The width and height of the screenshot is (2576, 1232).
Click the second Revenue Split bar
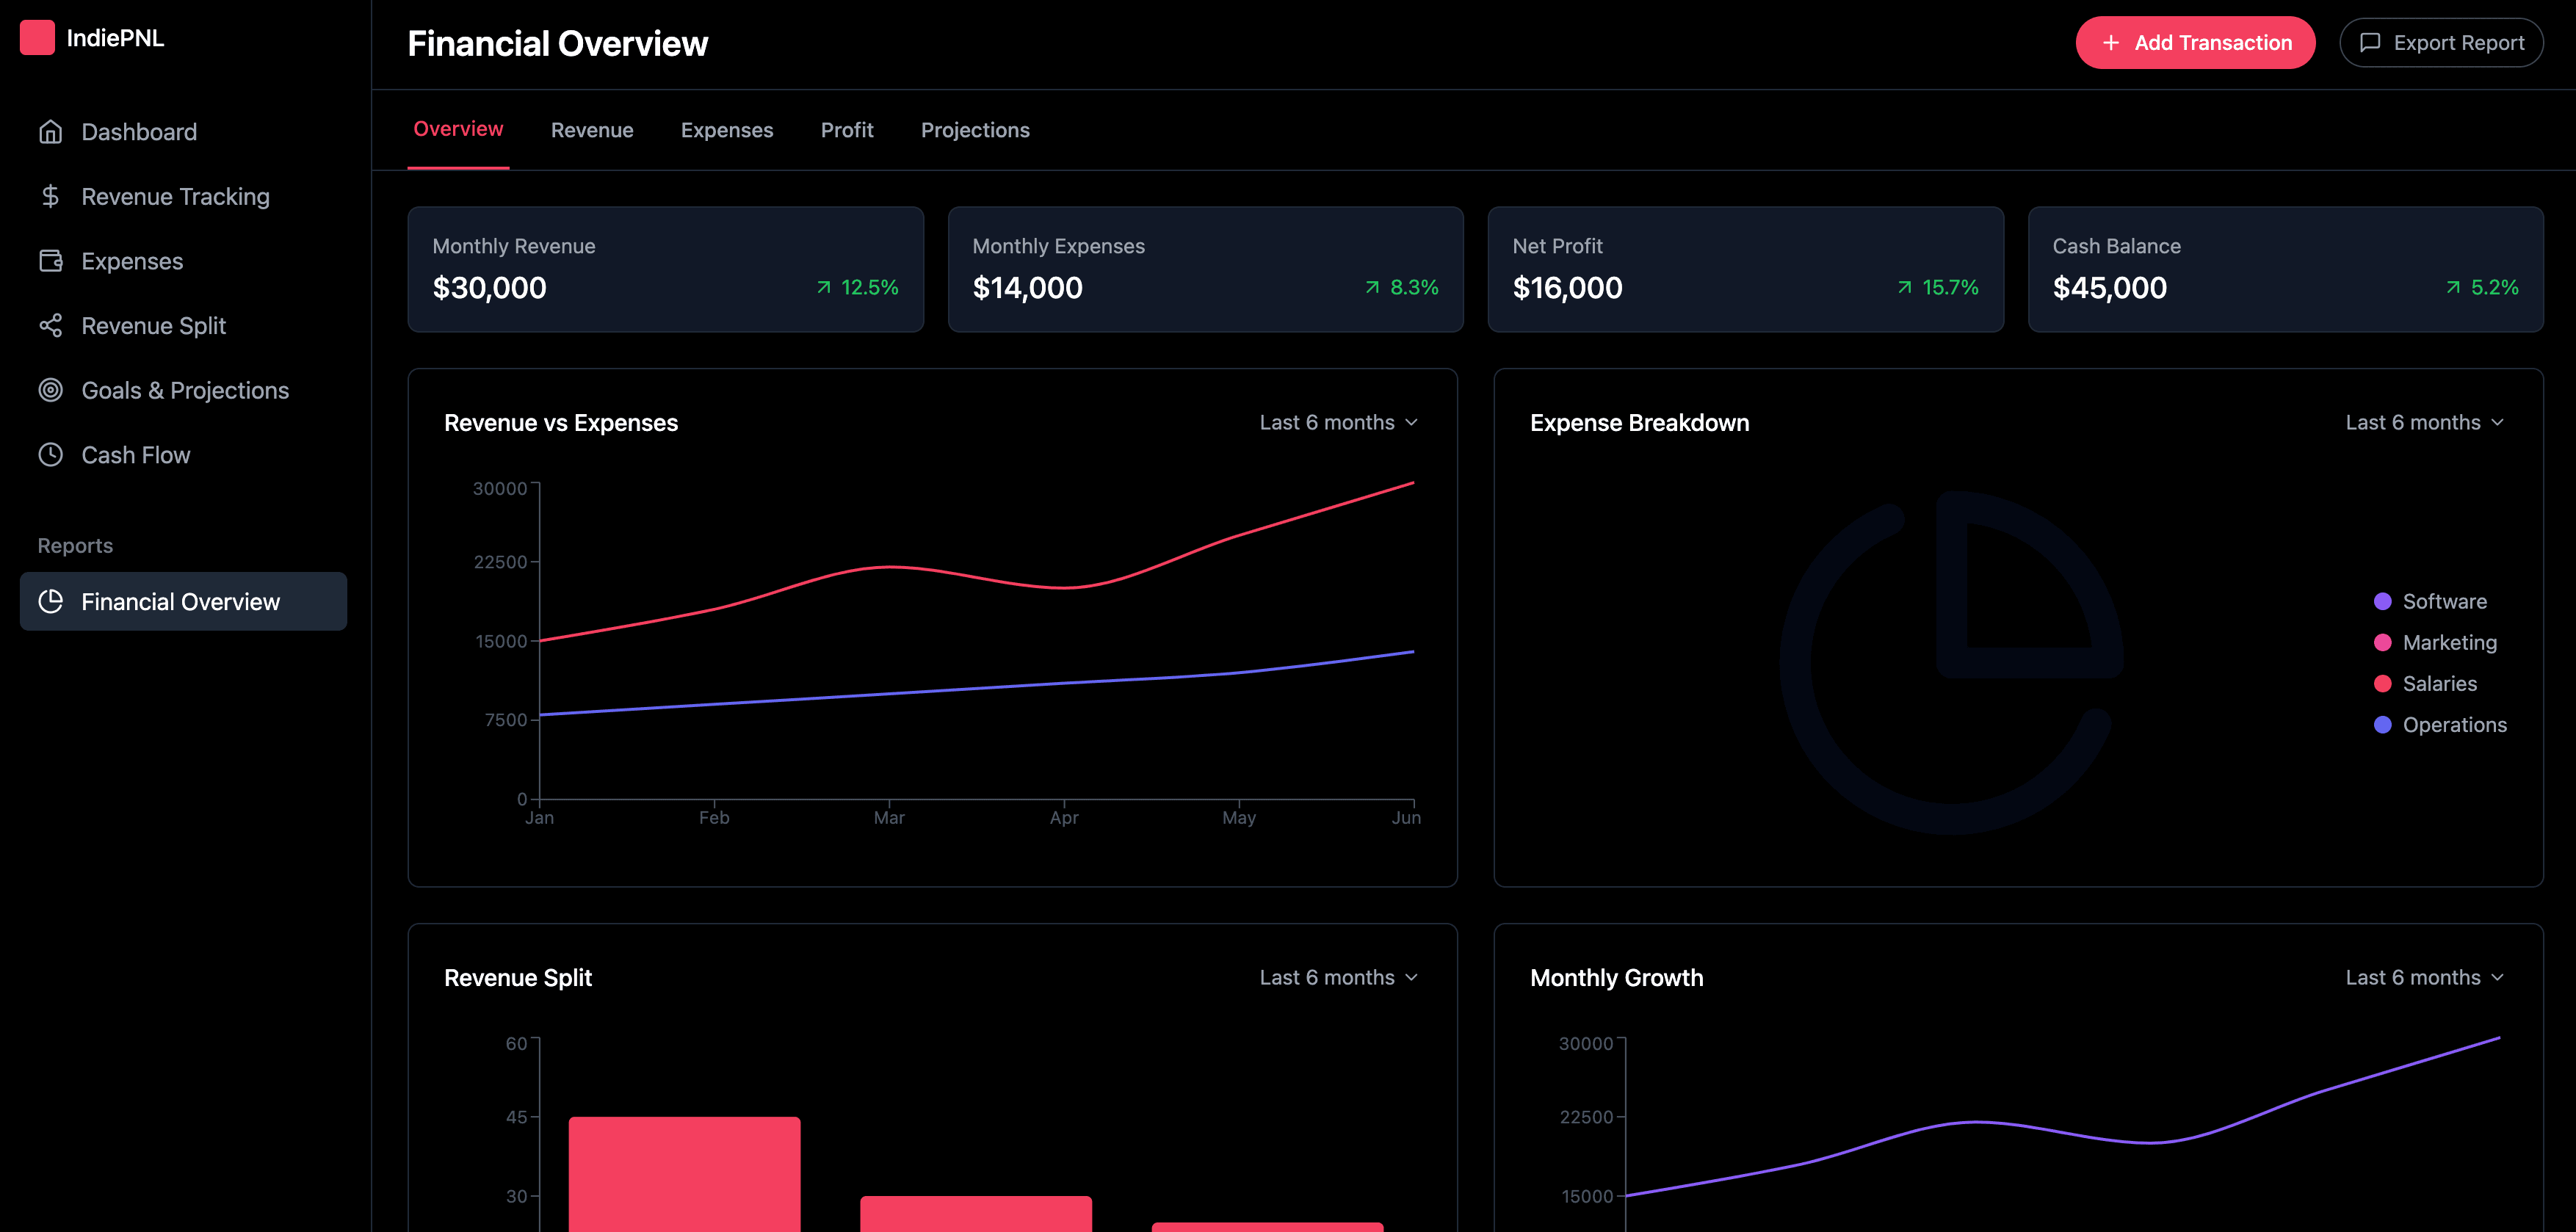tap(975, 1213)
